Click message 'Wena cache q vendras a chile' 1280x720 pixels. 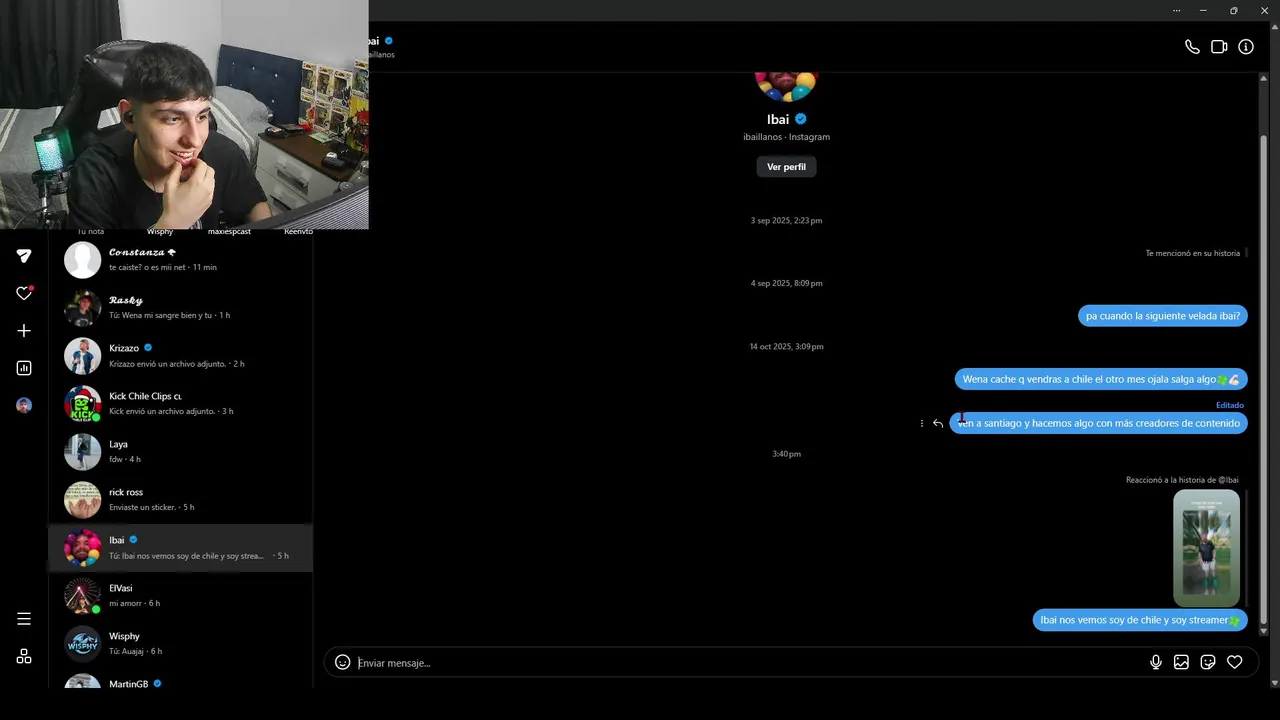[1101, 379]
